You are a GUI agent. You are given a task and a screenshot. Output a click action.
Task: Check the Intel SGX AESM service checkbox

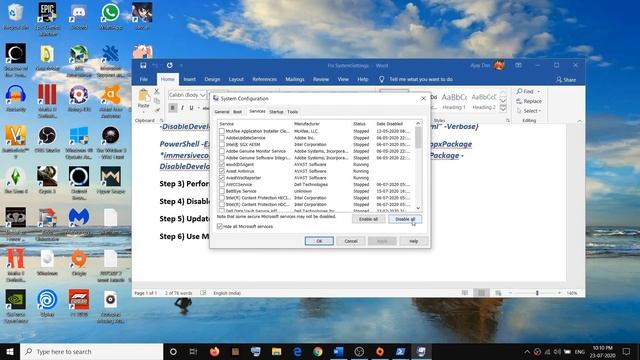222,144
